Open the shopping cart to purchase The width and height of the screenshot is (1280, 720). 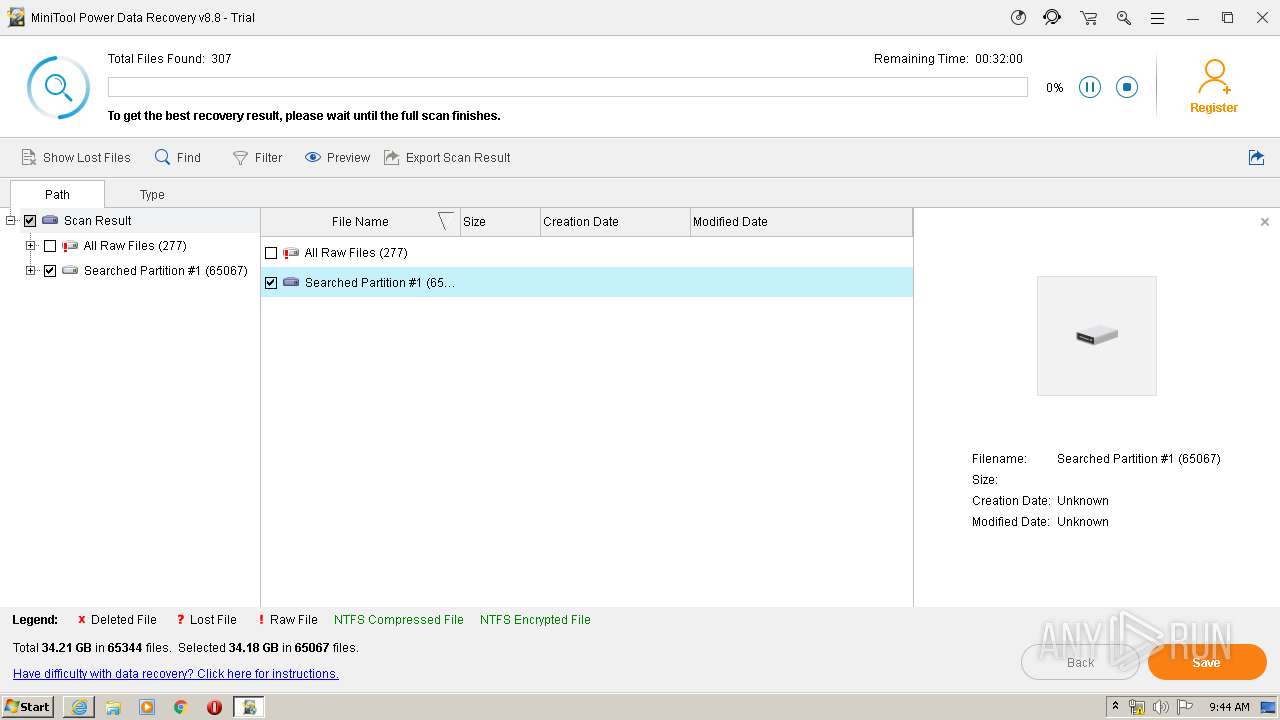1088,18
